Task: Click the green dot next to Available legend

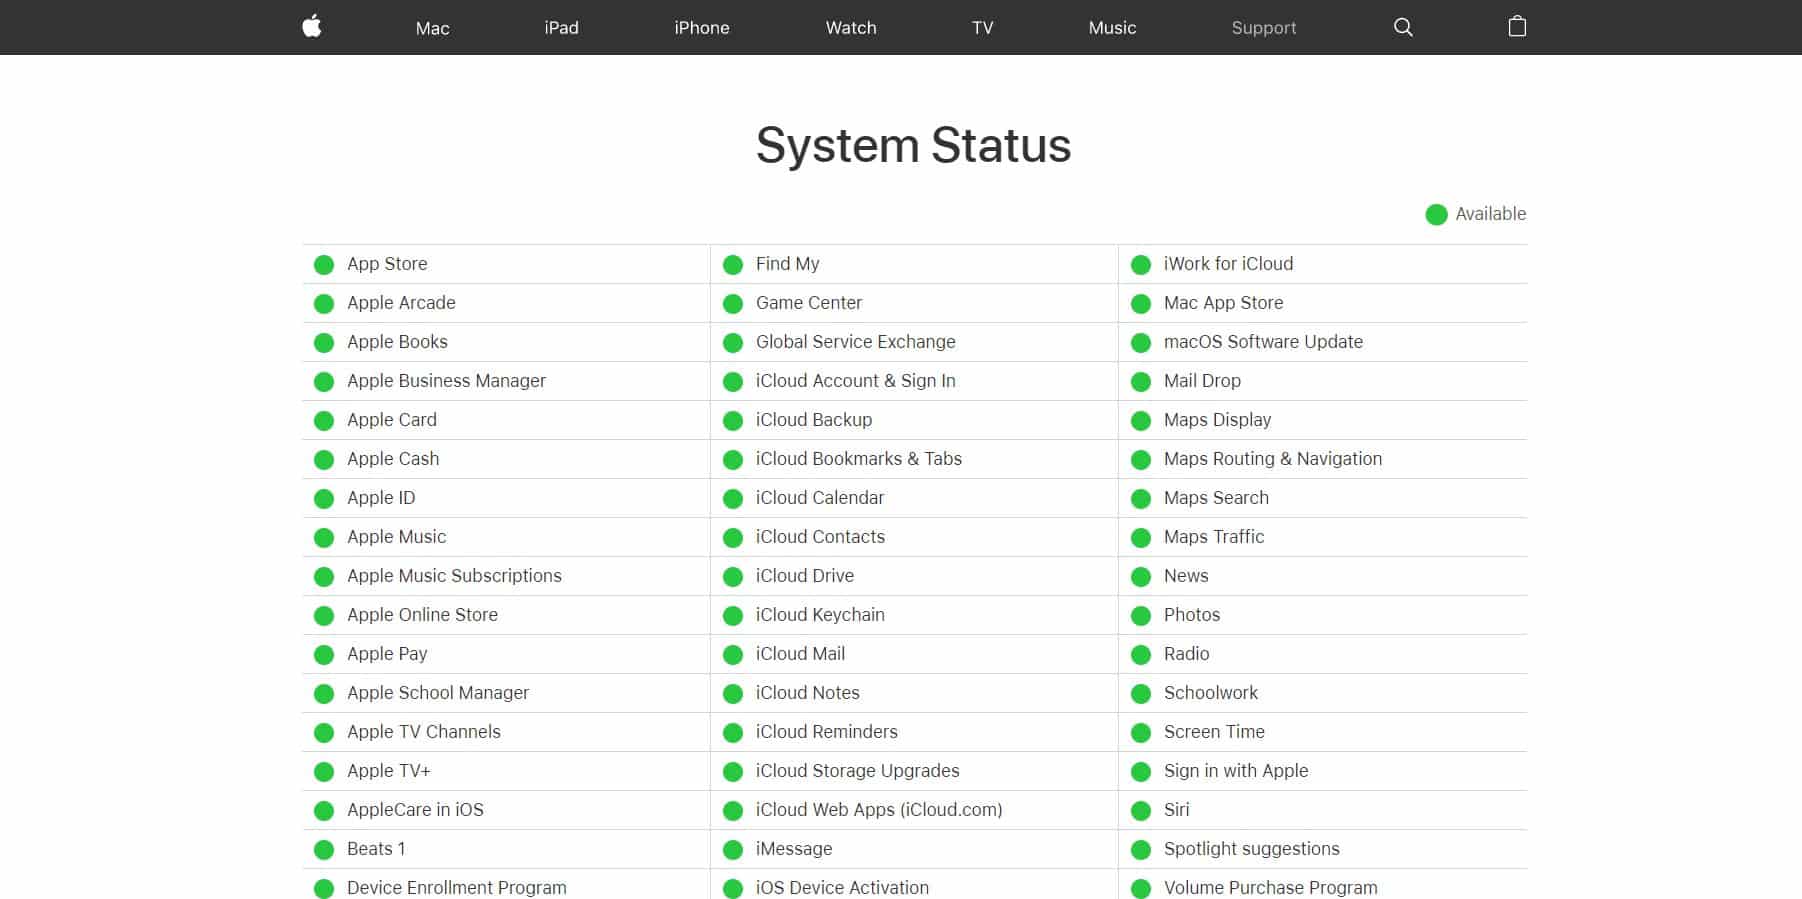Action: (1436, 215)
